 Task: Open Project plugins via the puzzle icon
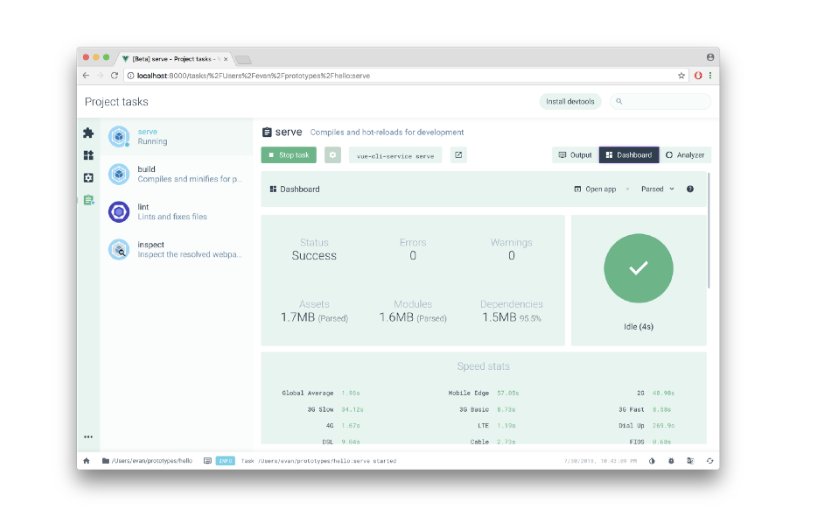[88, 133]
